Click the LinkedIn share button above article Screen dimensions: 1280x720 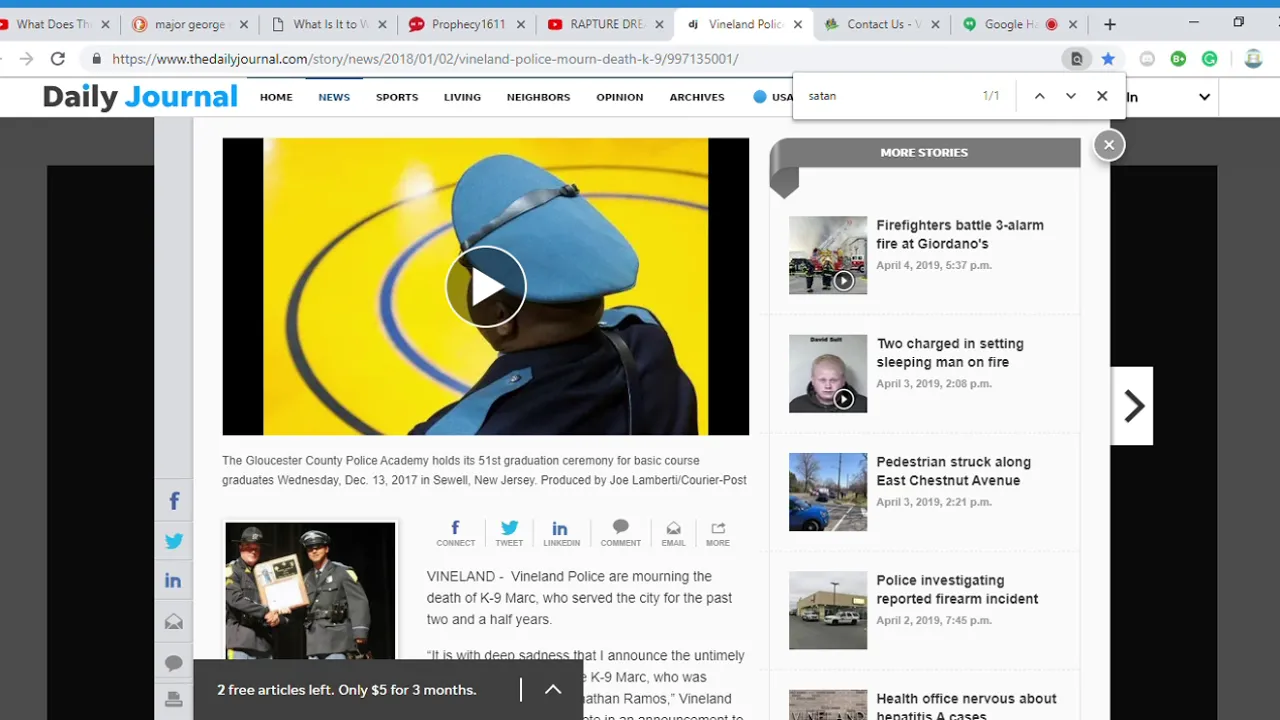point(561,533)
